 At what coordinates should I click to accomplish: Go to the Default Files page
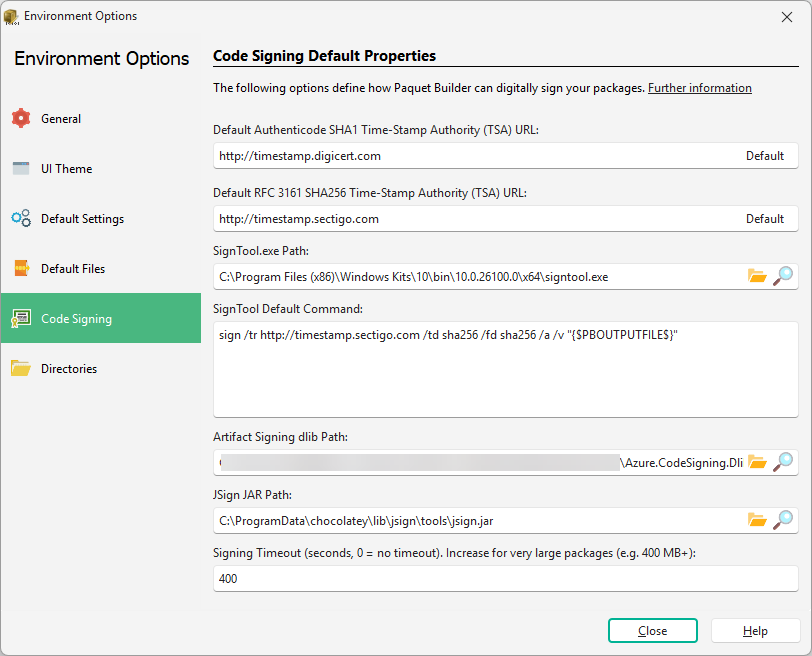coord(101,269)
